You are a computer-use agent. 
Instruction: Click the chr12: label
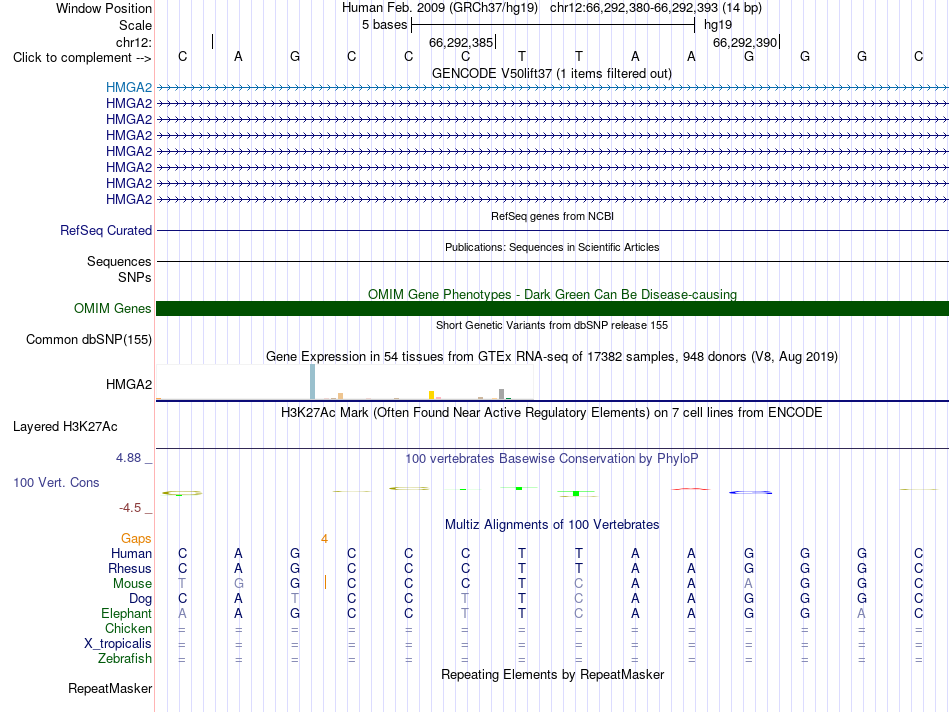(x=133, y=42)
